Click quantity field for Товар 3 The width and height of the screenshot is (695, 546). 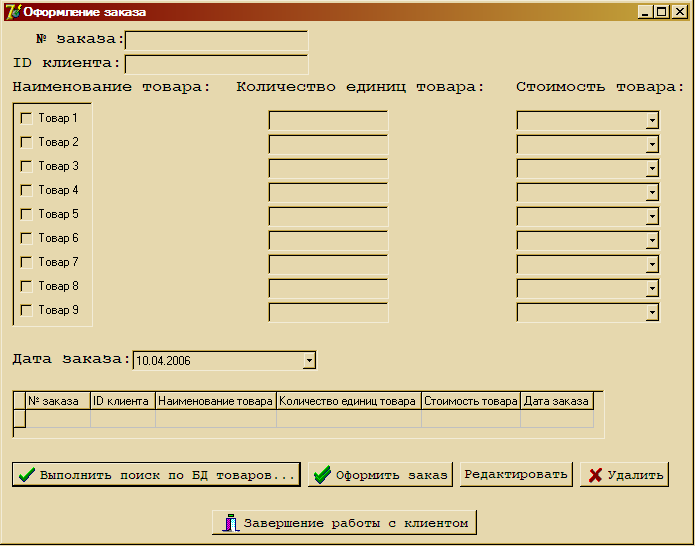click(x=328, y=168)
